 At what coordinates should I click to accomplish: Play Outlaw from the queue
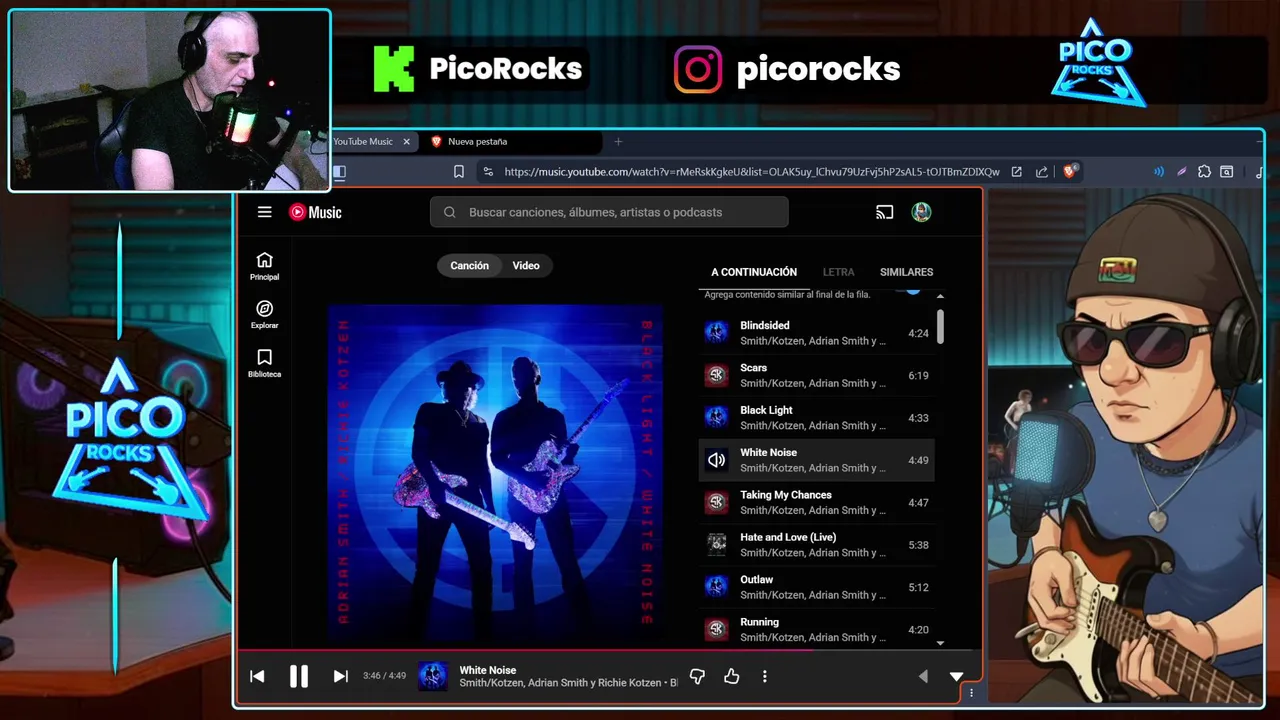[817, 587]
